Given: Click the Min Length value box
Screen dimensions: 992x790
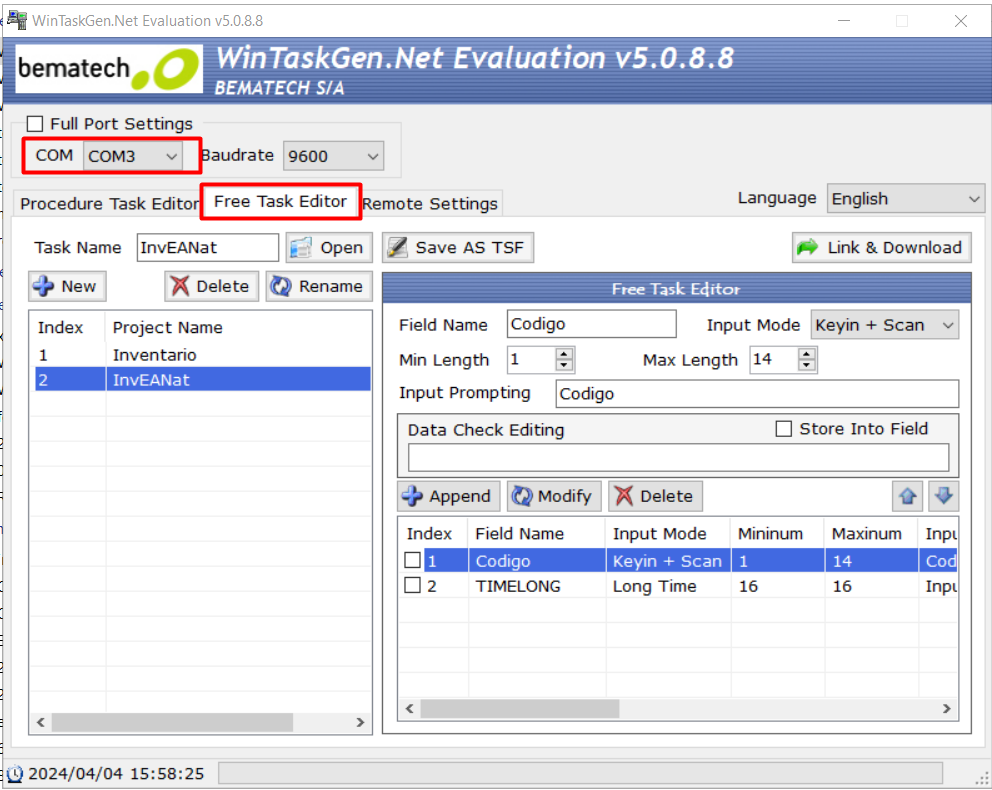Looking at the screenshot, I should 531,359.
